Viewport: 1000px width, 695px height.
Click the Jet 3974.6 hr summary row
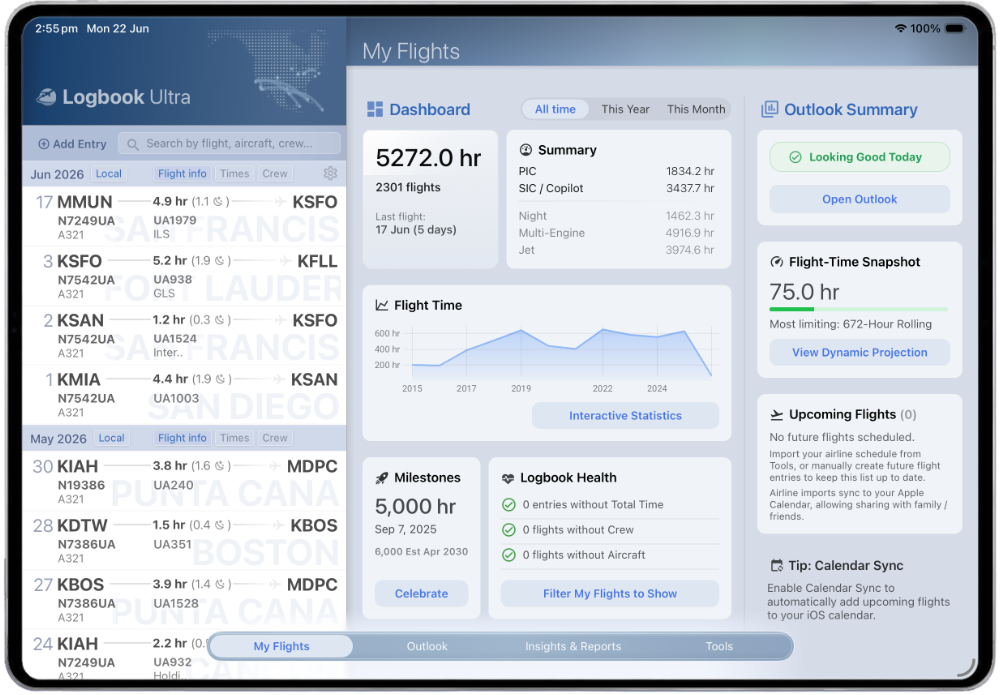[x=616, y=251]
